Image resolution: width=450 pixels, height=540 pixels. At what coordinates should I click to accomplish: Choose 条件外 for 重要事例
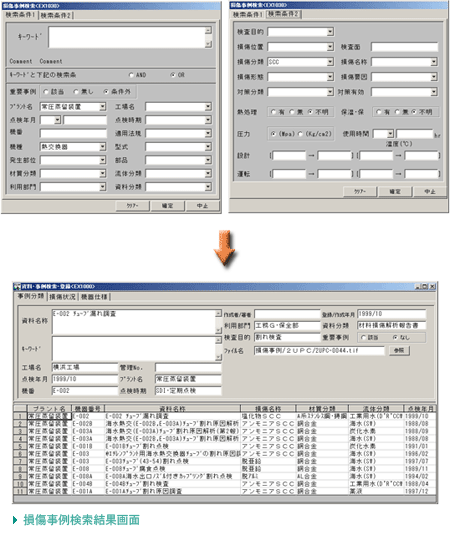(106, 92)
